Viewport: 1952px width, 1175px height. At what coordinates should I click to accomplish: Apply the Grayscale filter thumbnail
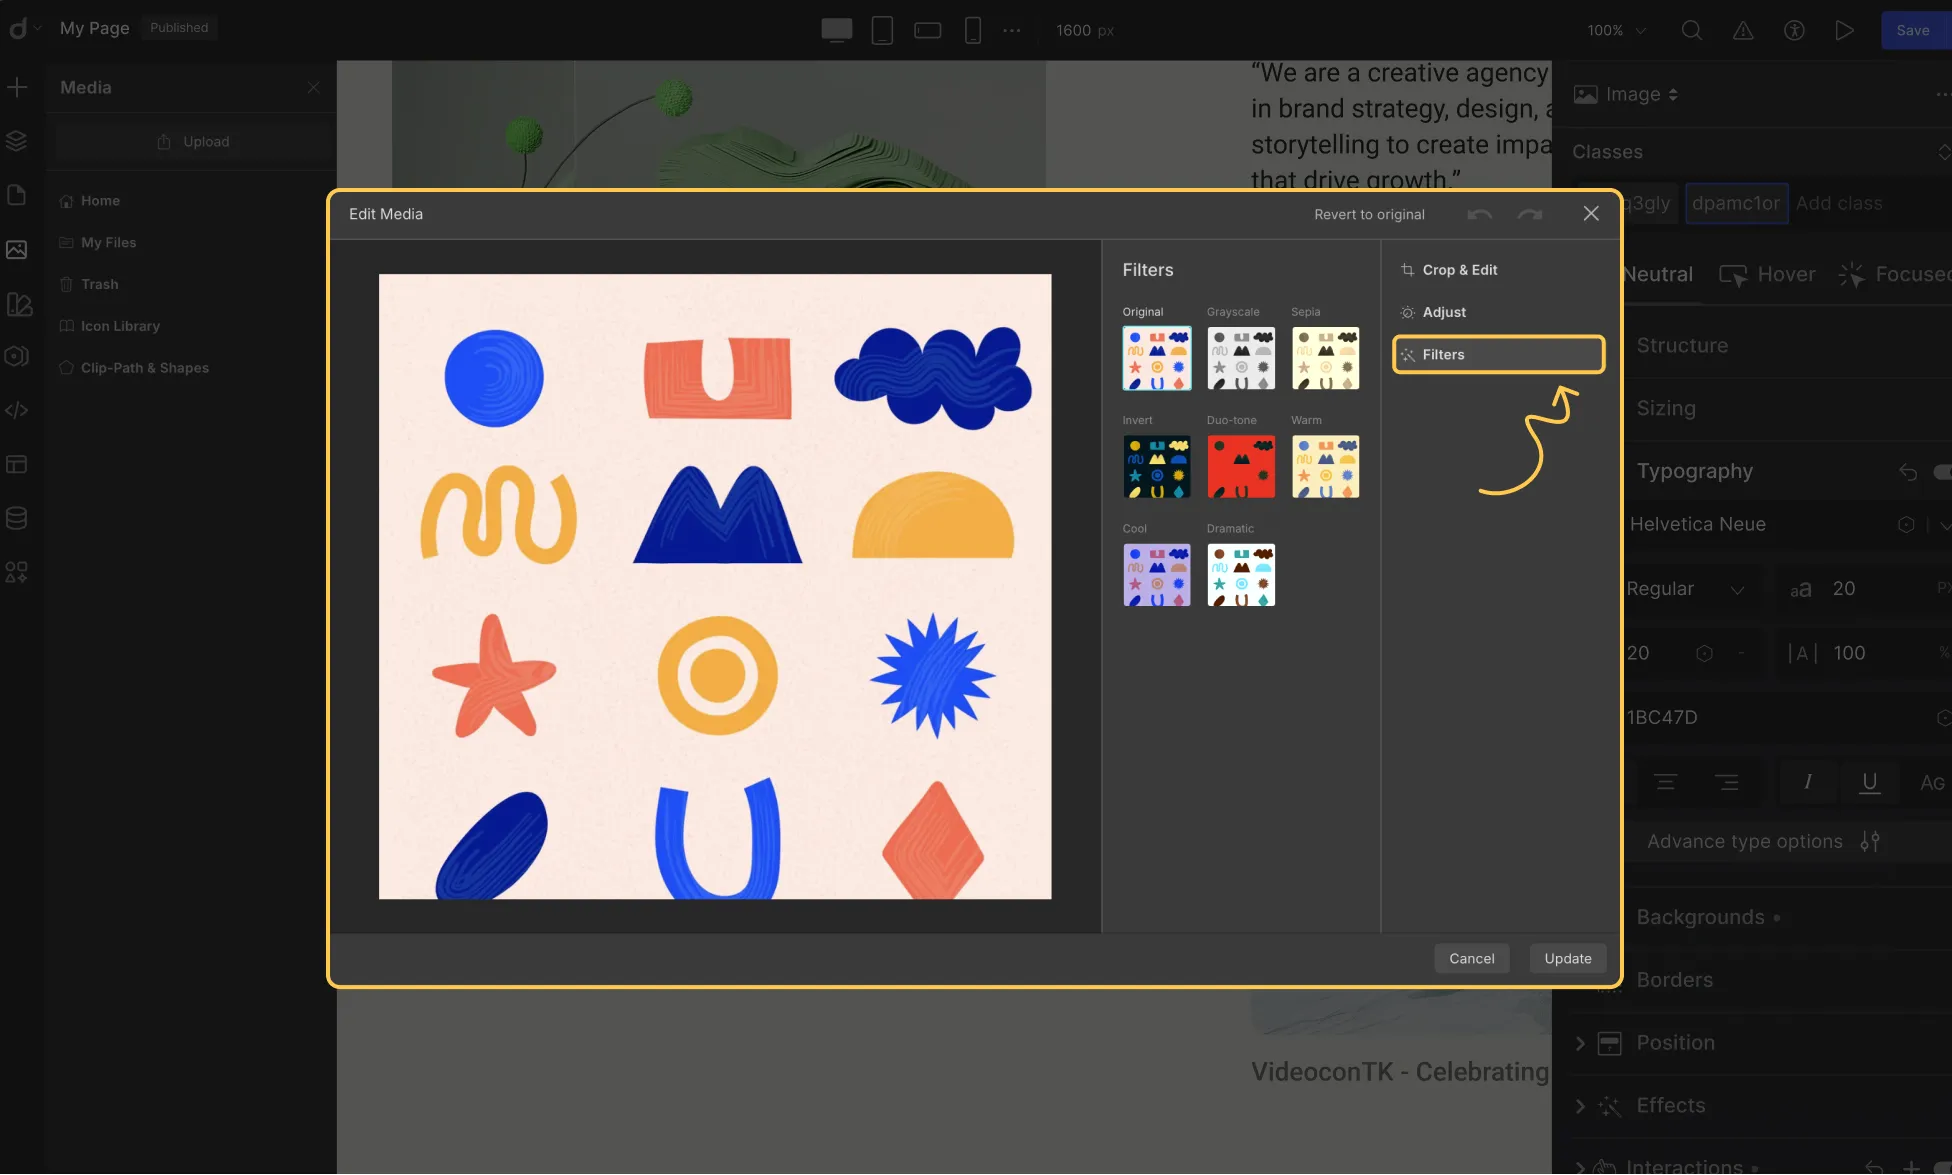pyautogui.click(x=1241, y=358)
